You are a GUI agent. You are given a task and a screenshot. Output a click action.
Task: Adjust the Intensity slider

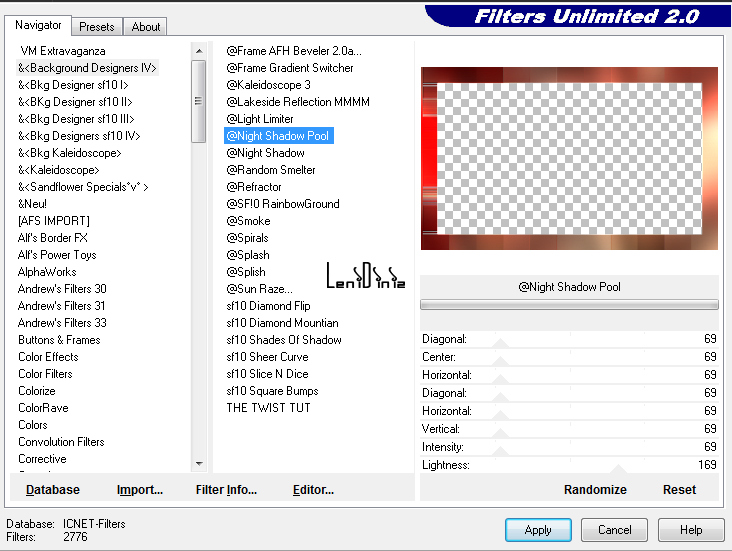502,447
